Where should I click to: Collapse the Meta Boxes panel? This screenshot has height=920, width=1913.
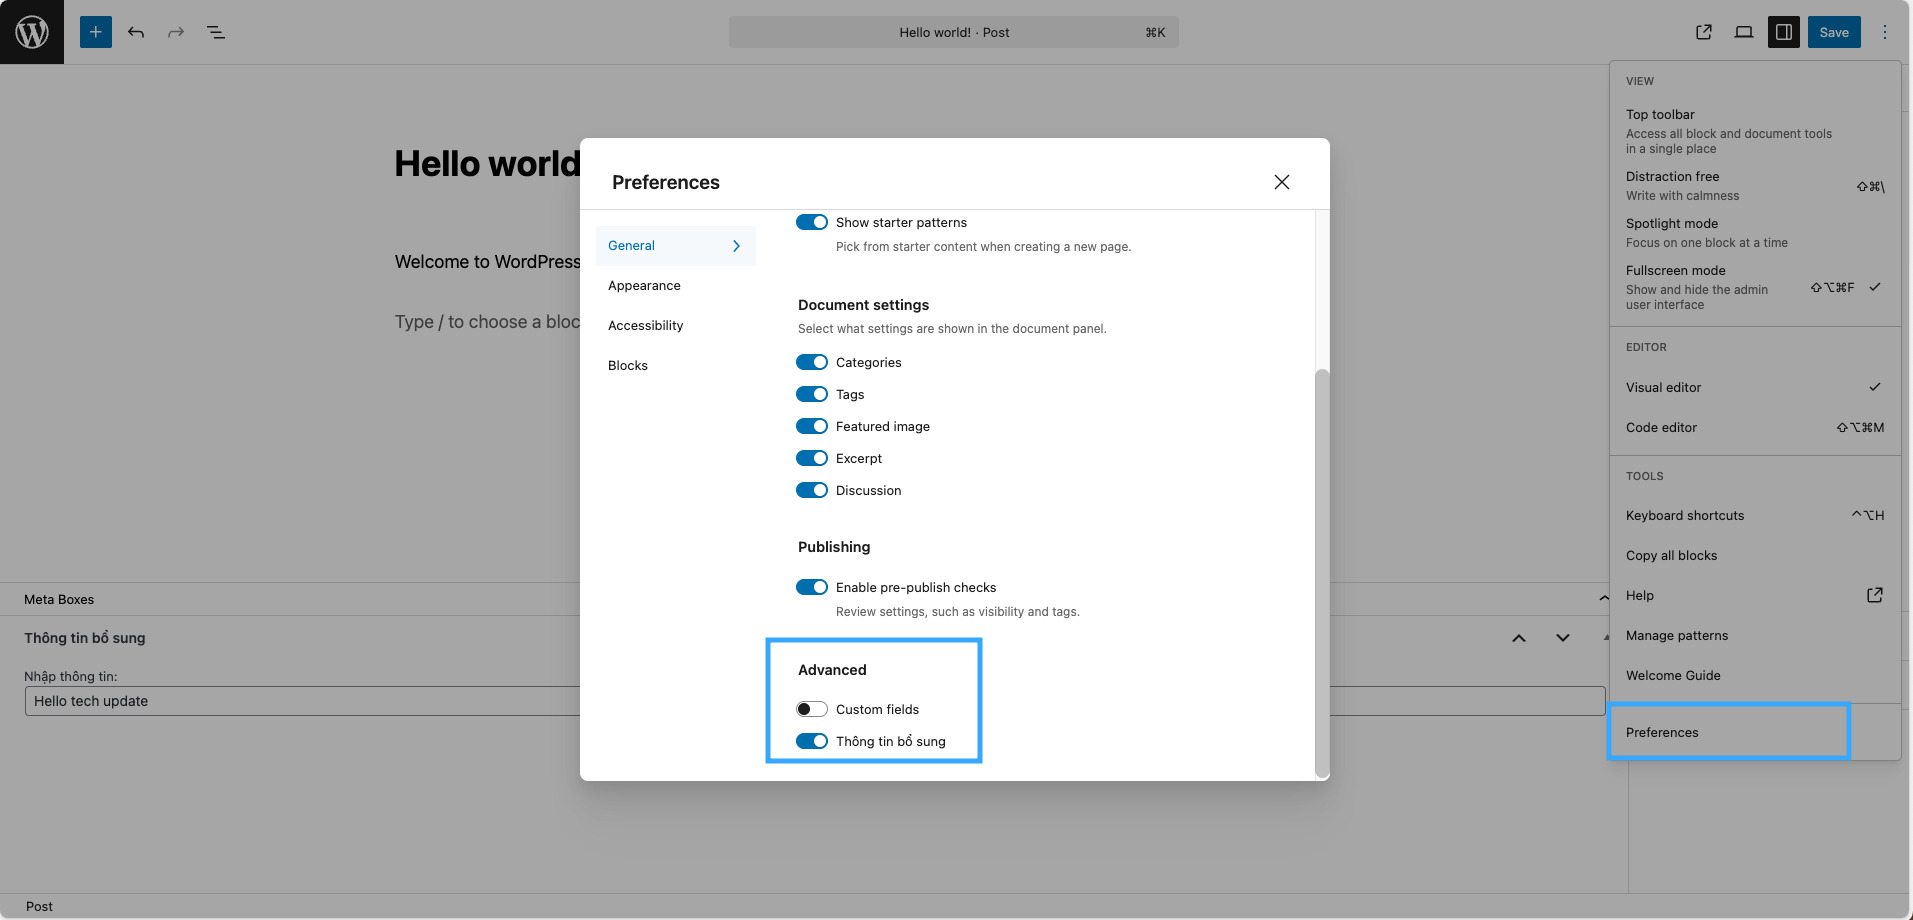point(1603,598)
